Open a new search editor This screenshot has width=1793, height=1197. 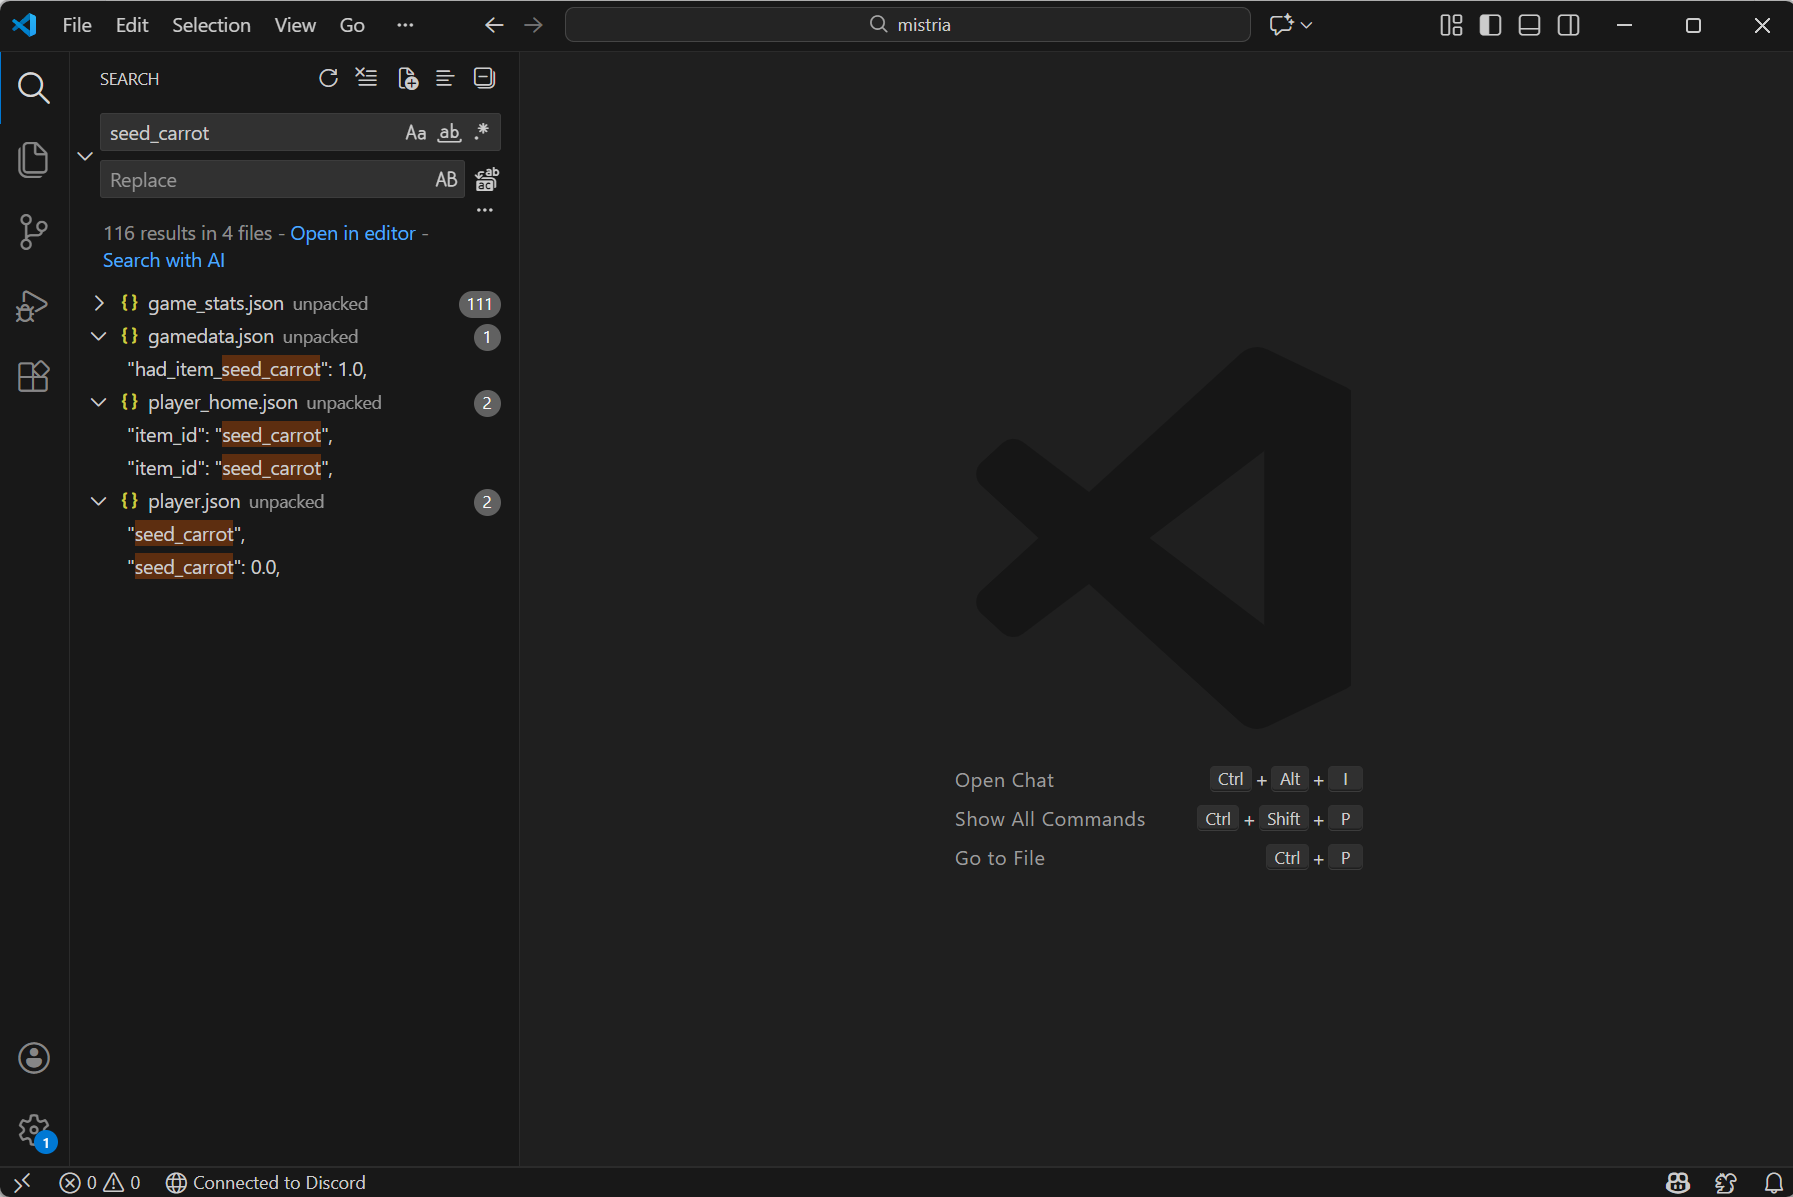(x=407, y=79)
